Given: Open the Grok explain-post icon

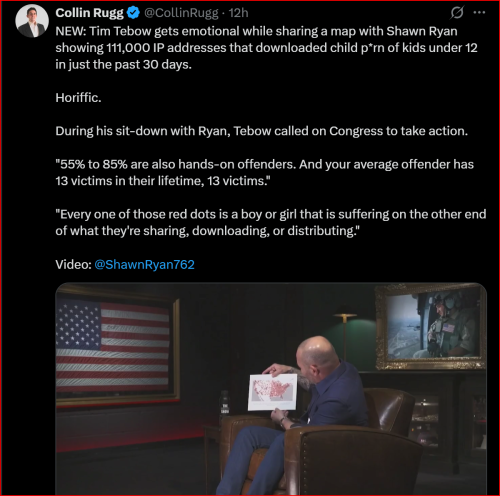Looking at the screenshot, I should coord(457,13).
